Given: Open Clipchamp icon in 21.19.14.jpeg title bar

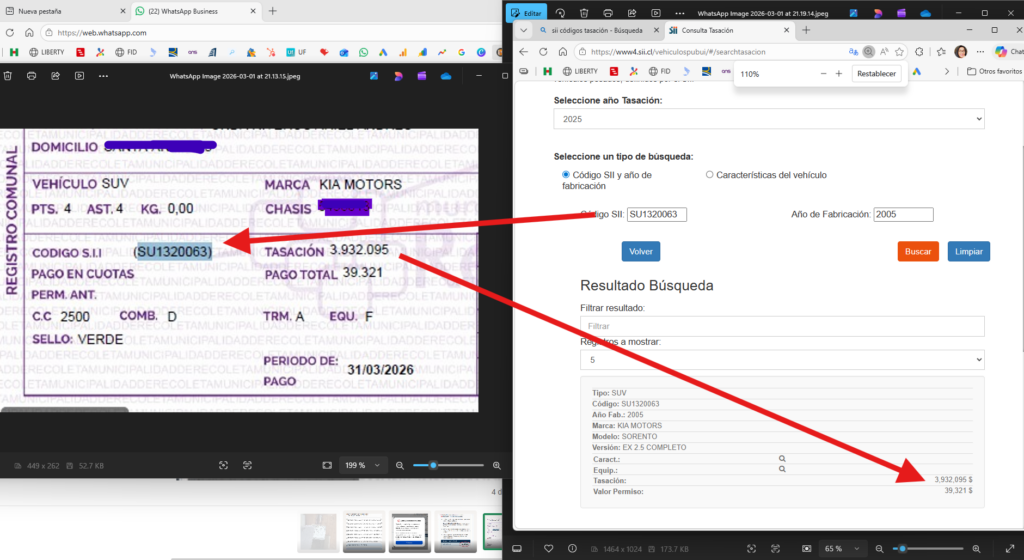Looking at the screenshot, I should tap(901, 13).
